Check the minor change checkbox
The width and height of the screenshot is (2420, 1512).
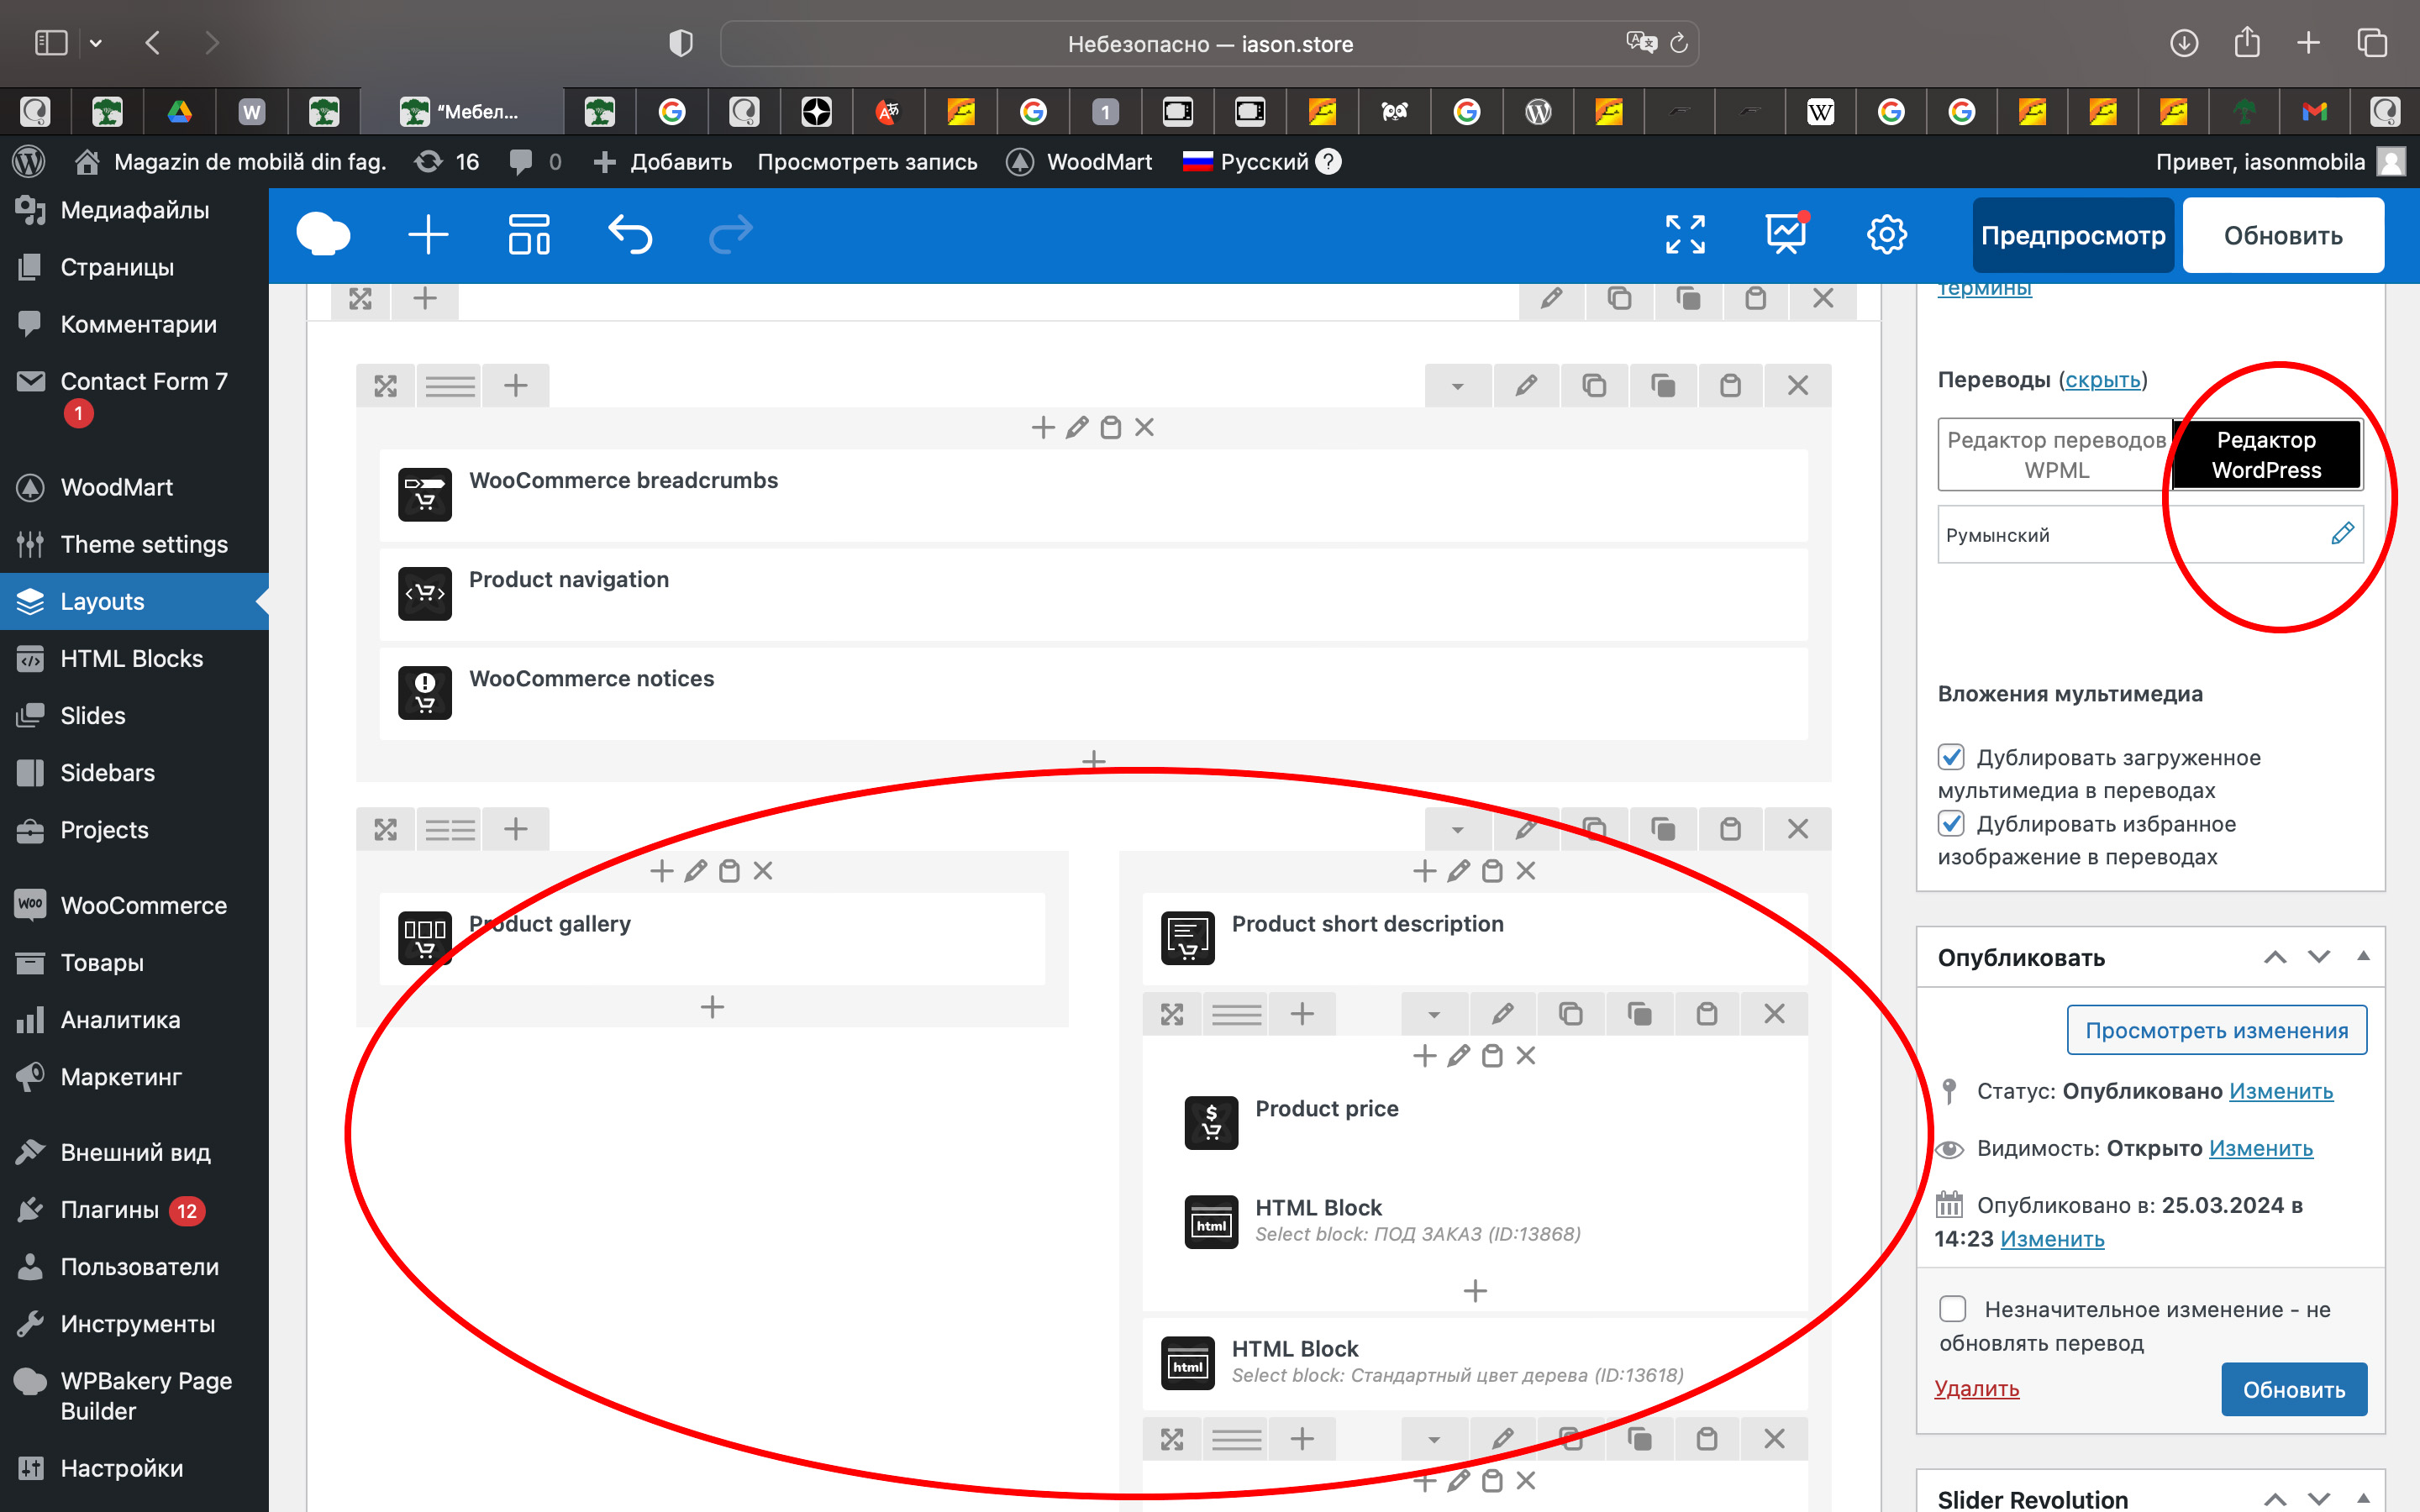[x=1953, y=1309]
